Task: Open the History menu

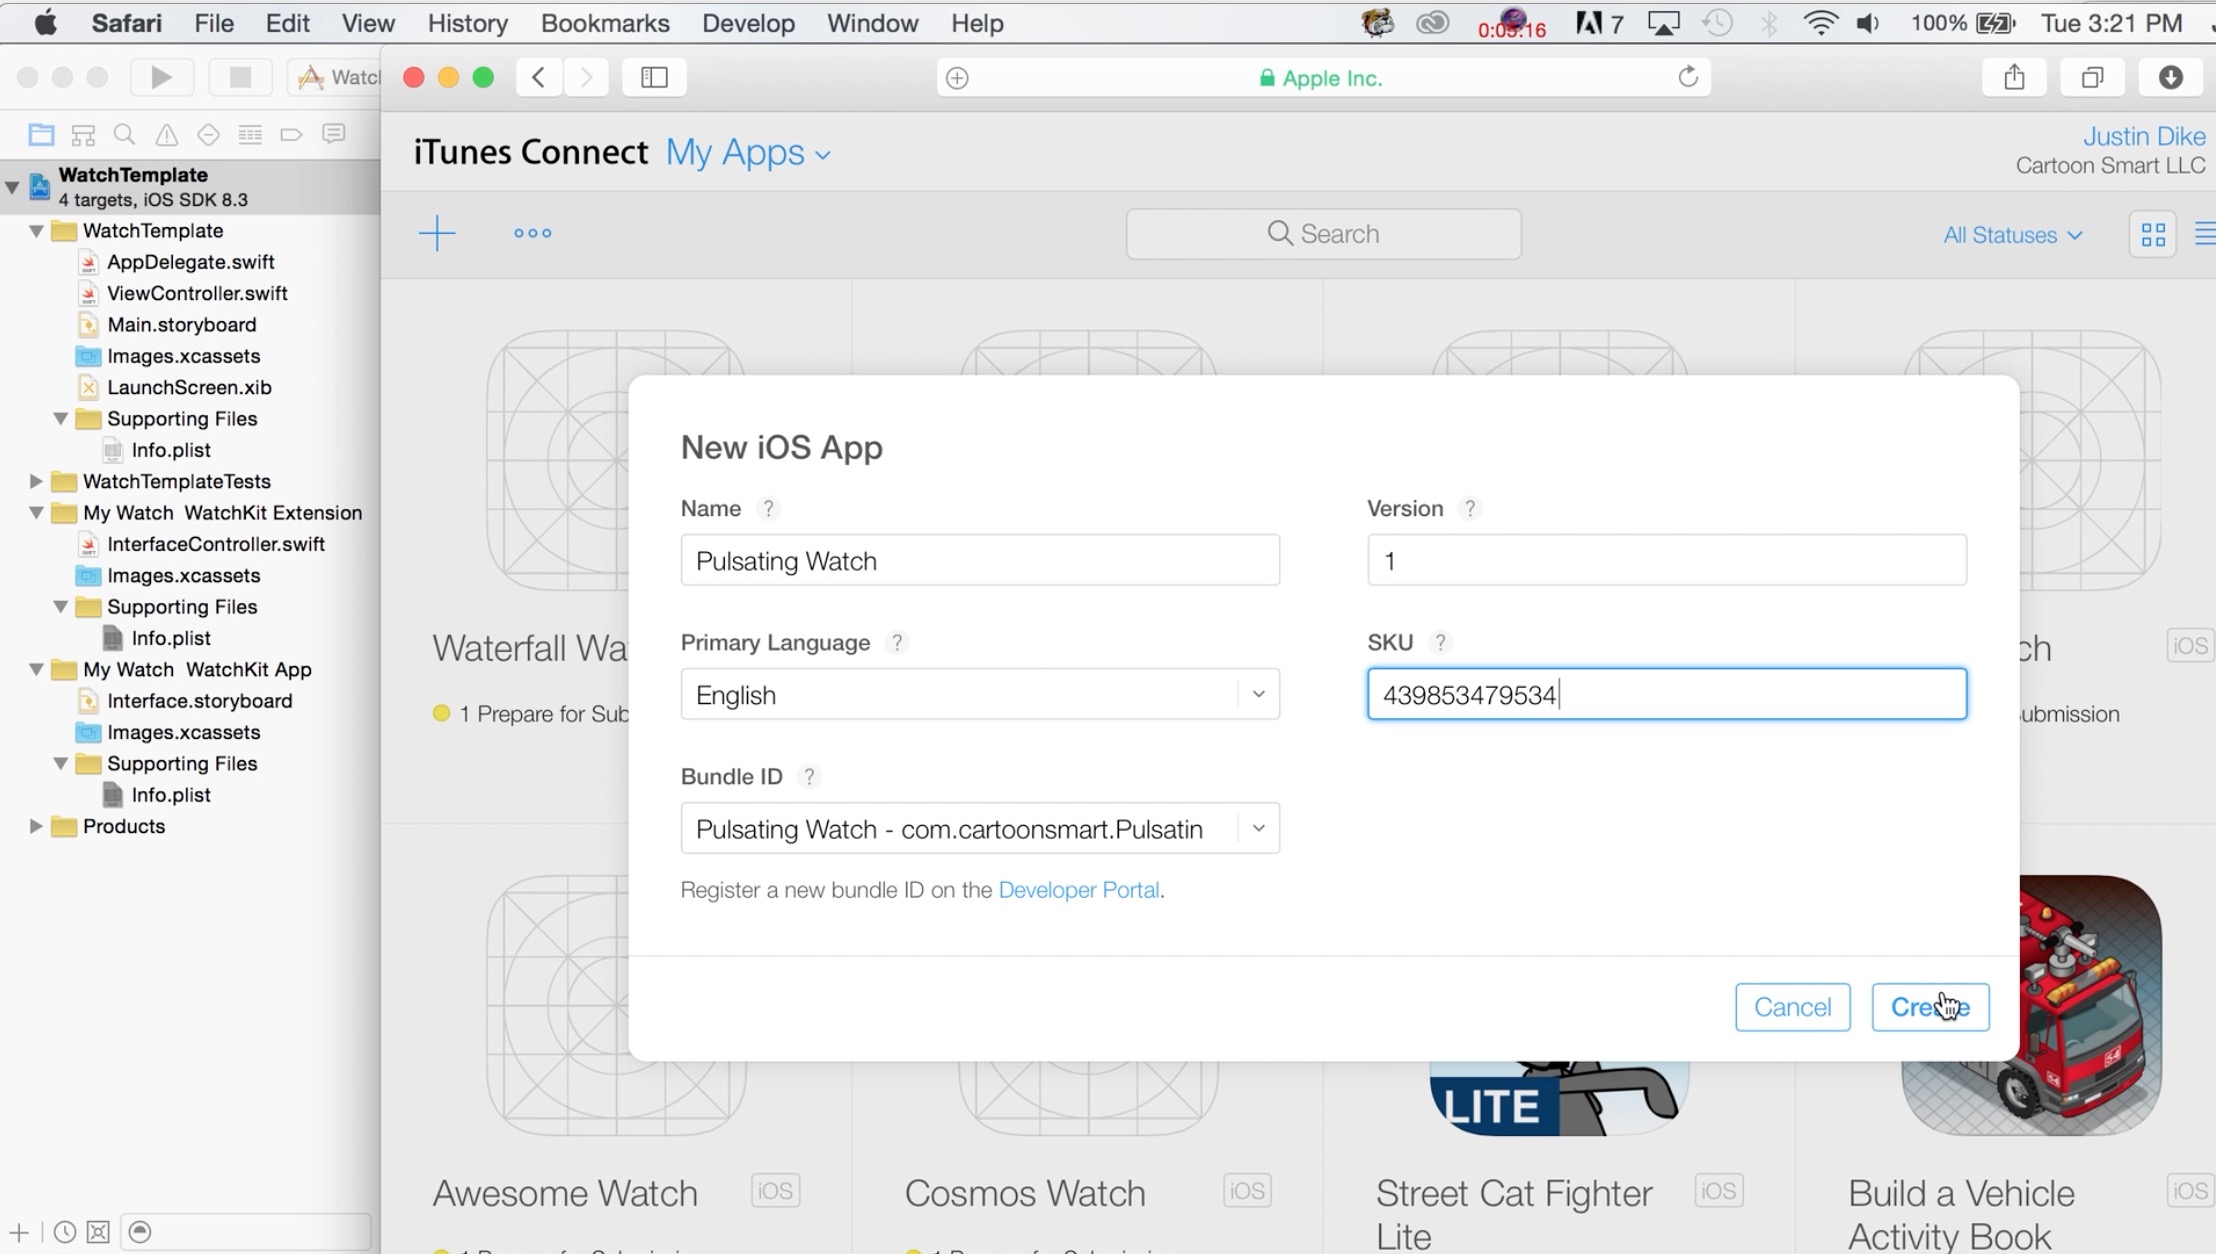Action: (467, 23)
